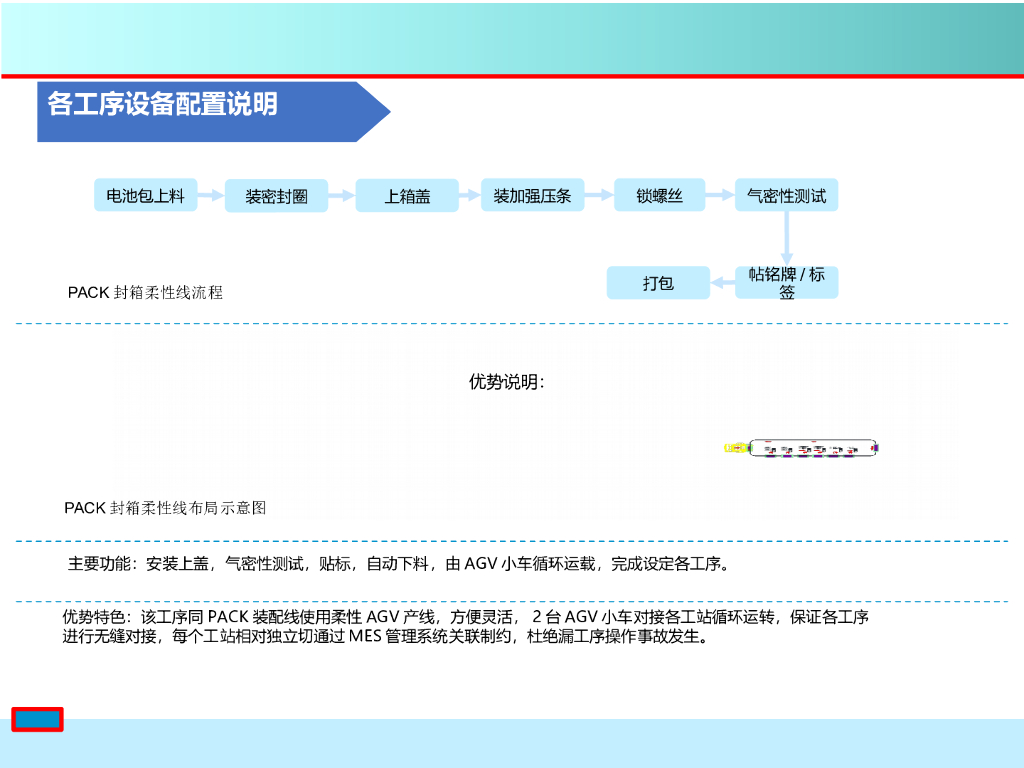Select the 装密封圈 step box

(x=277, y=196)
